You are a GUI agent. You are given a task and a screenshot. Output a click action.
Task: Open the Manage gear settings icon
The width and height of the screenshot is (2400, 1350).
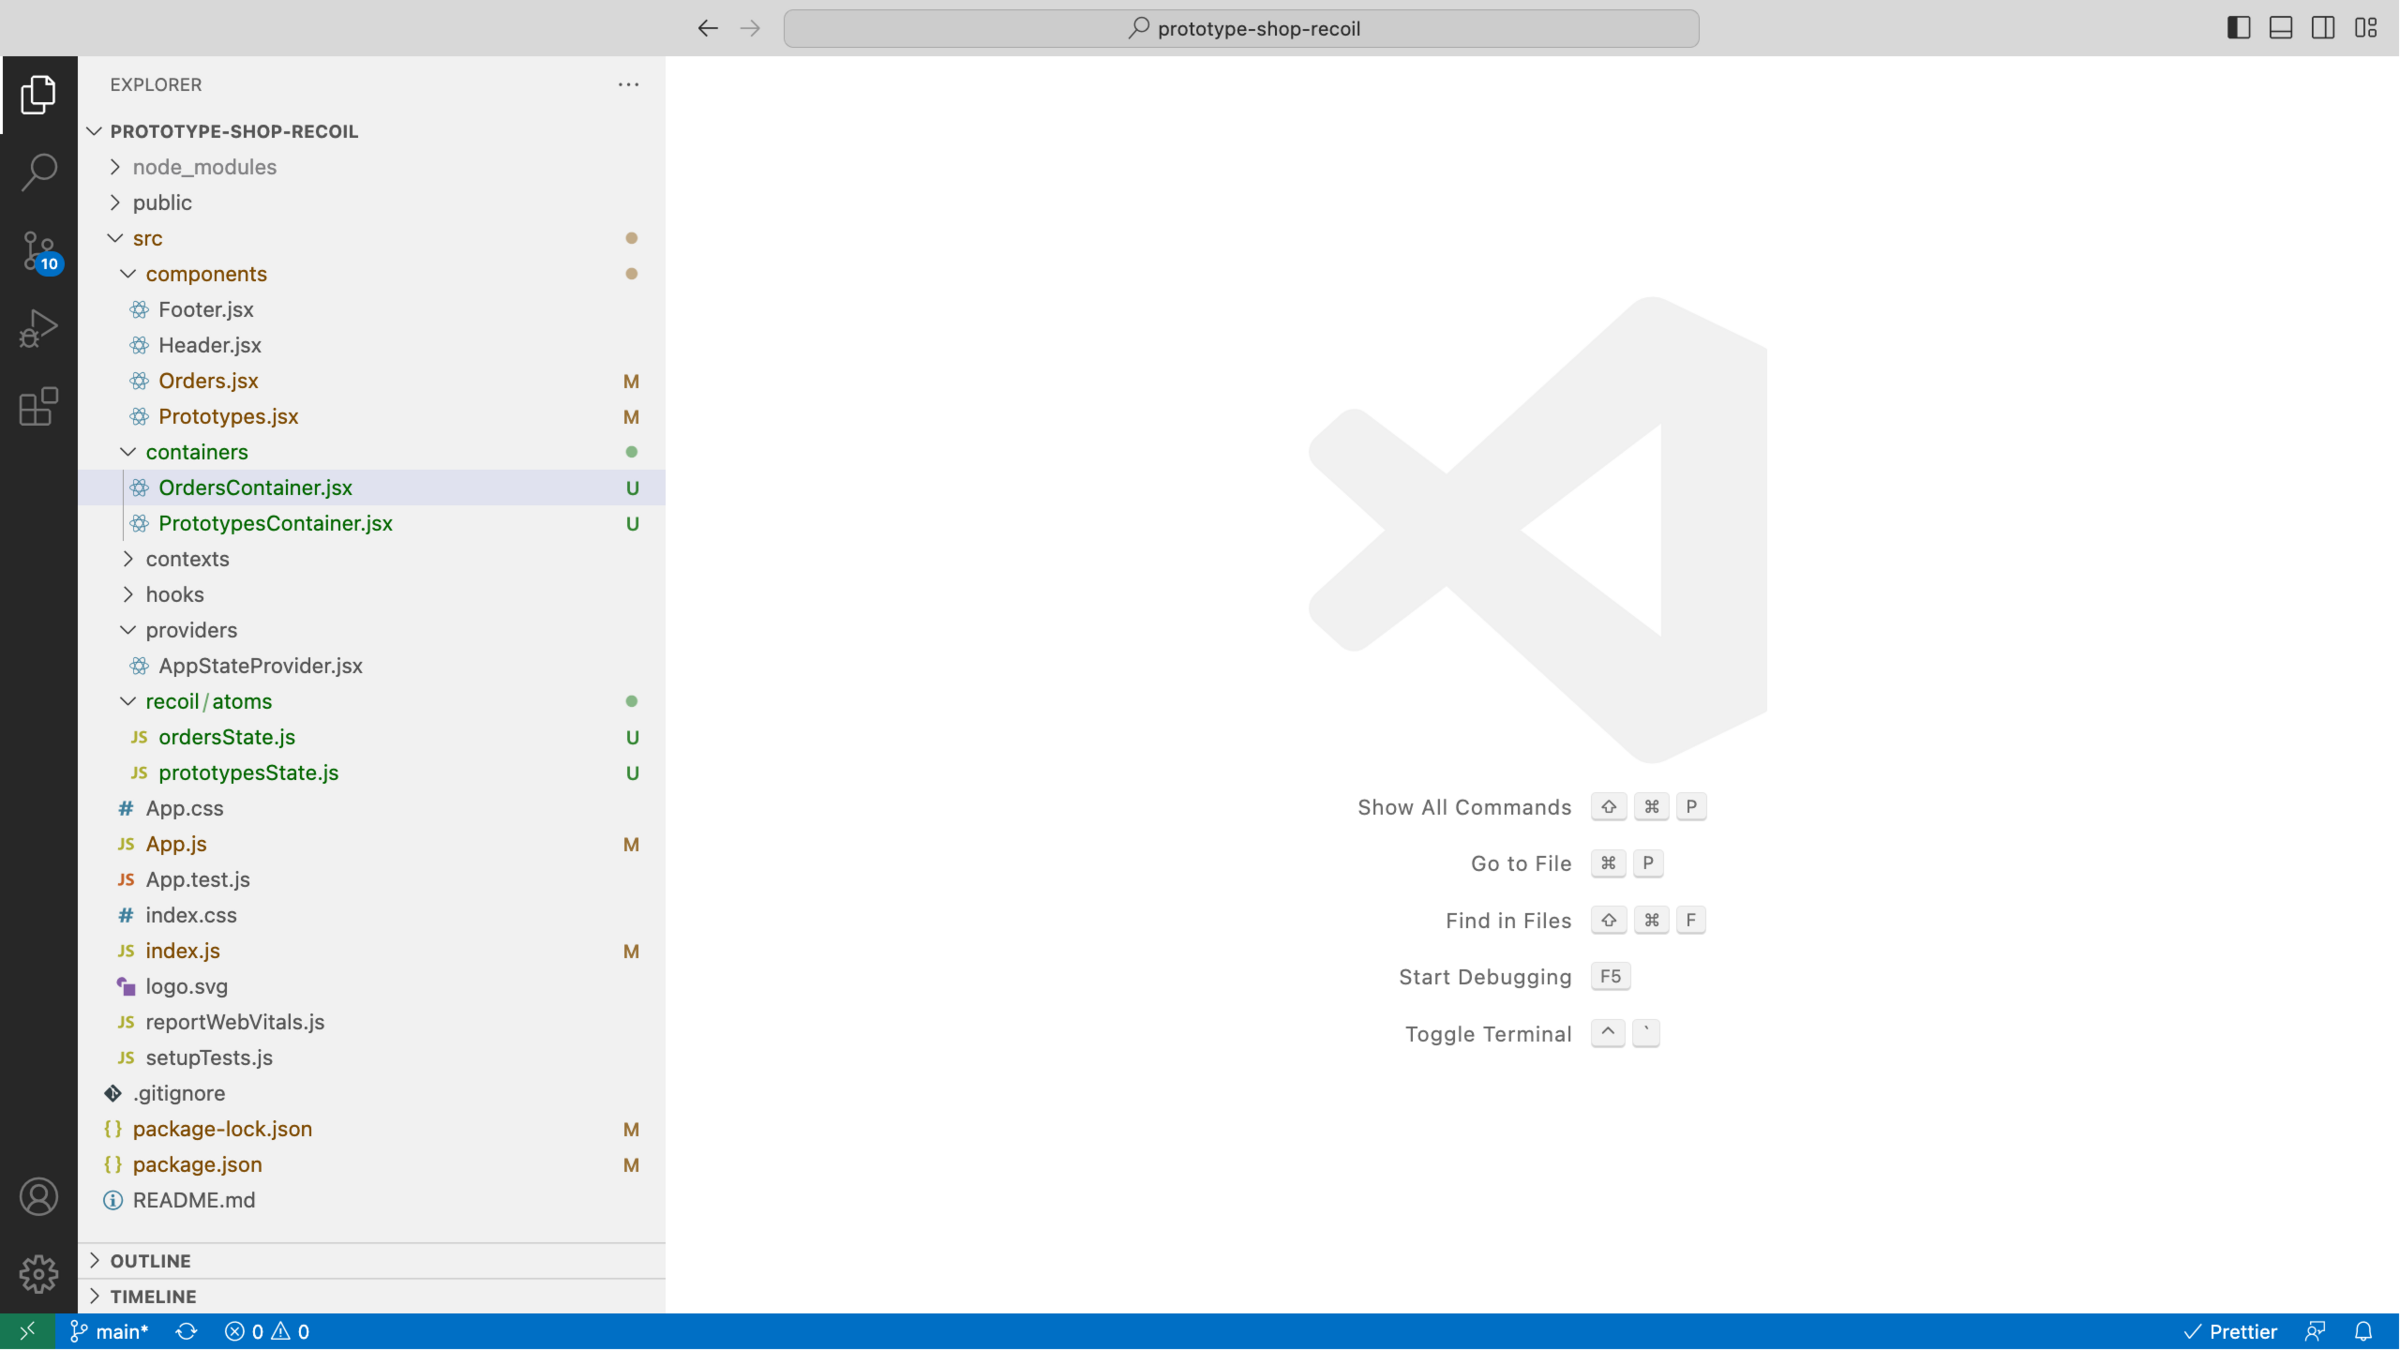point(38,1273)
